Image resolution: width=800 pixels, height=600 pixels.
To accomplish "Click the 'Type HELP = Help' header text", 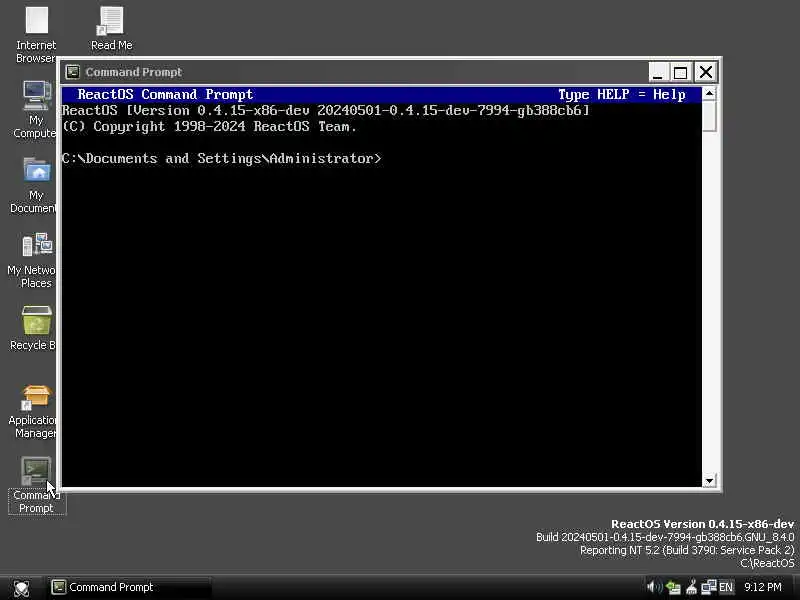I will (x=621, y=95).
